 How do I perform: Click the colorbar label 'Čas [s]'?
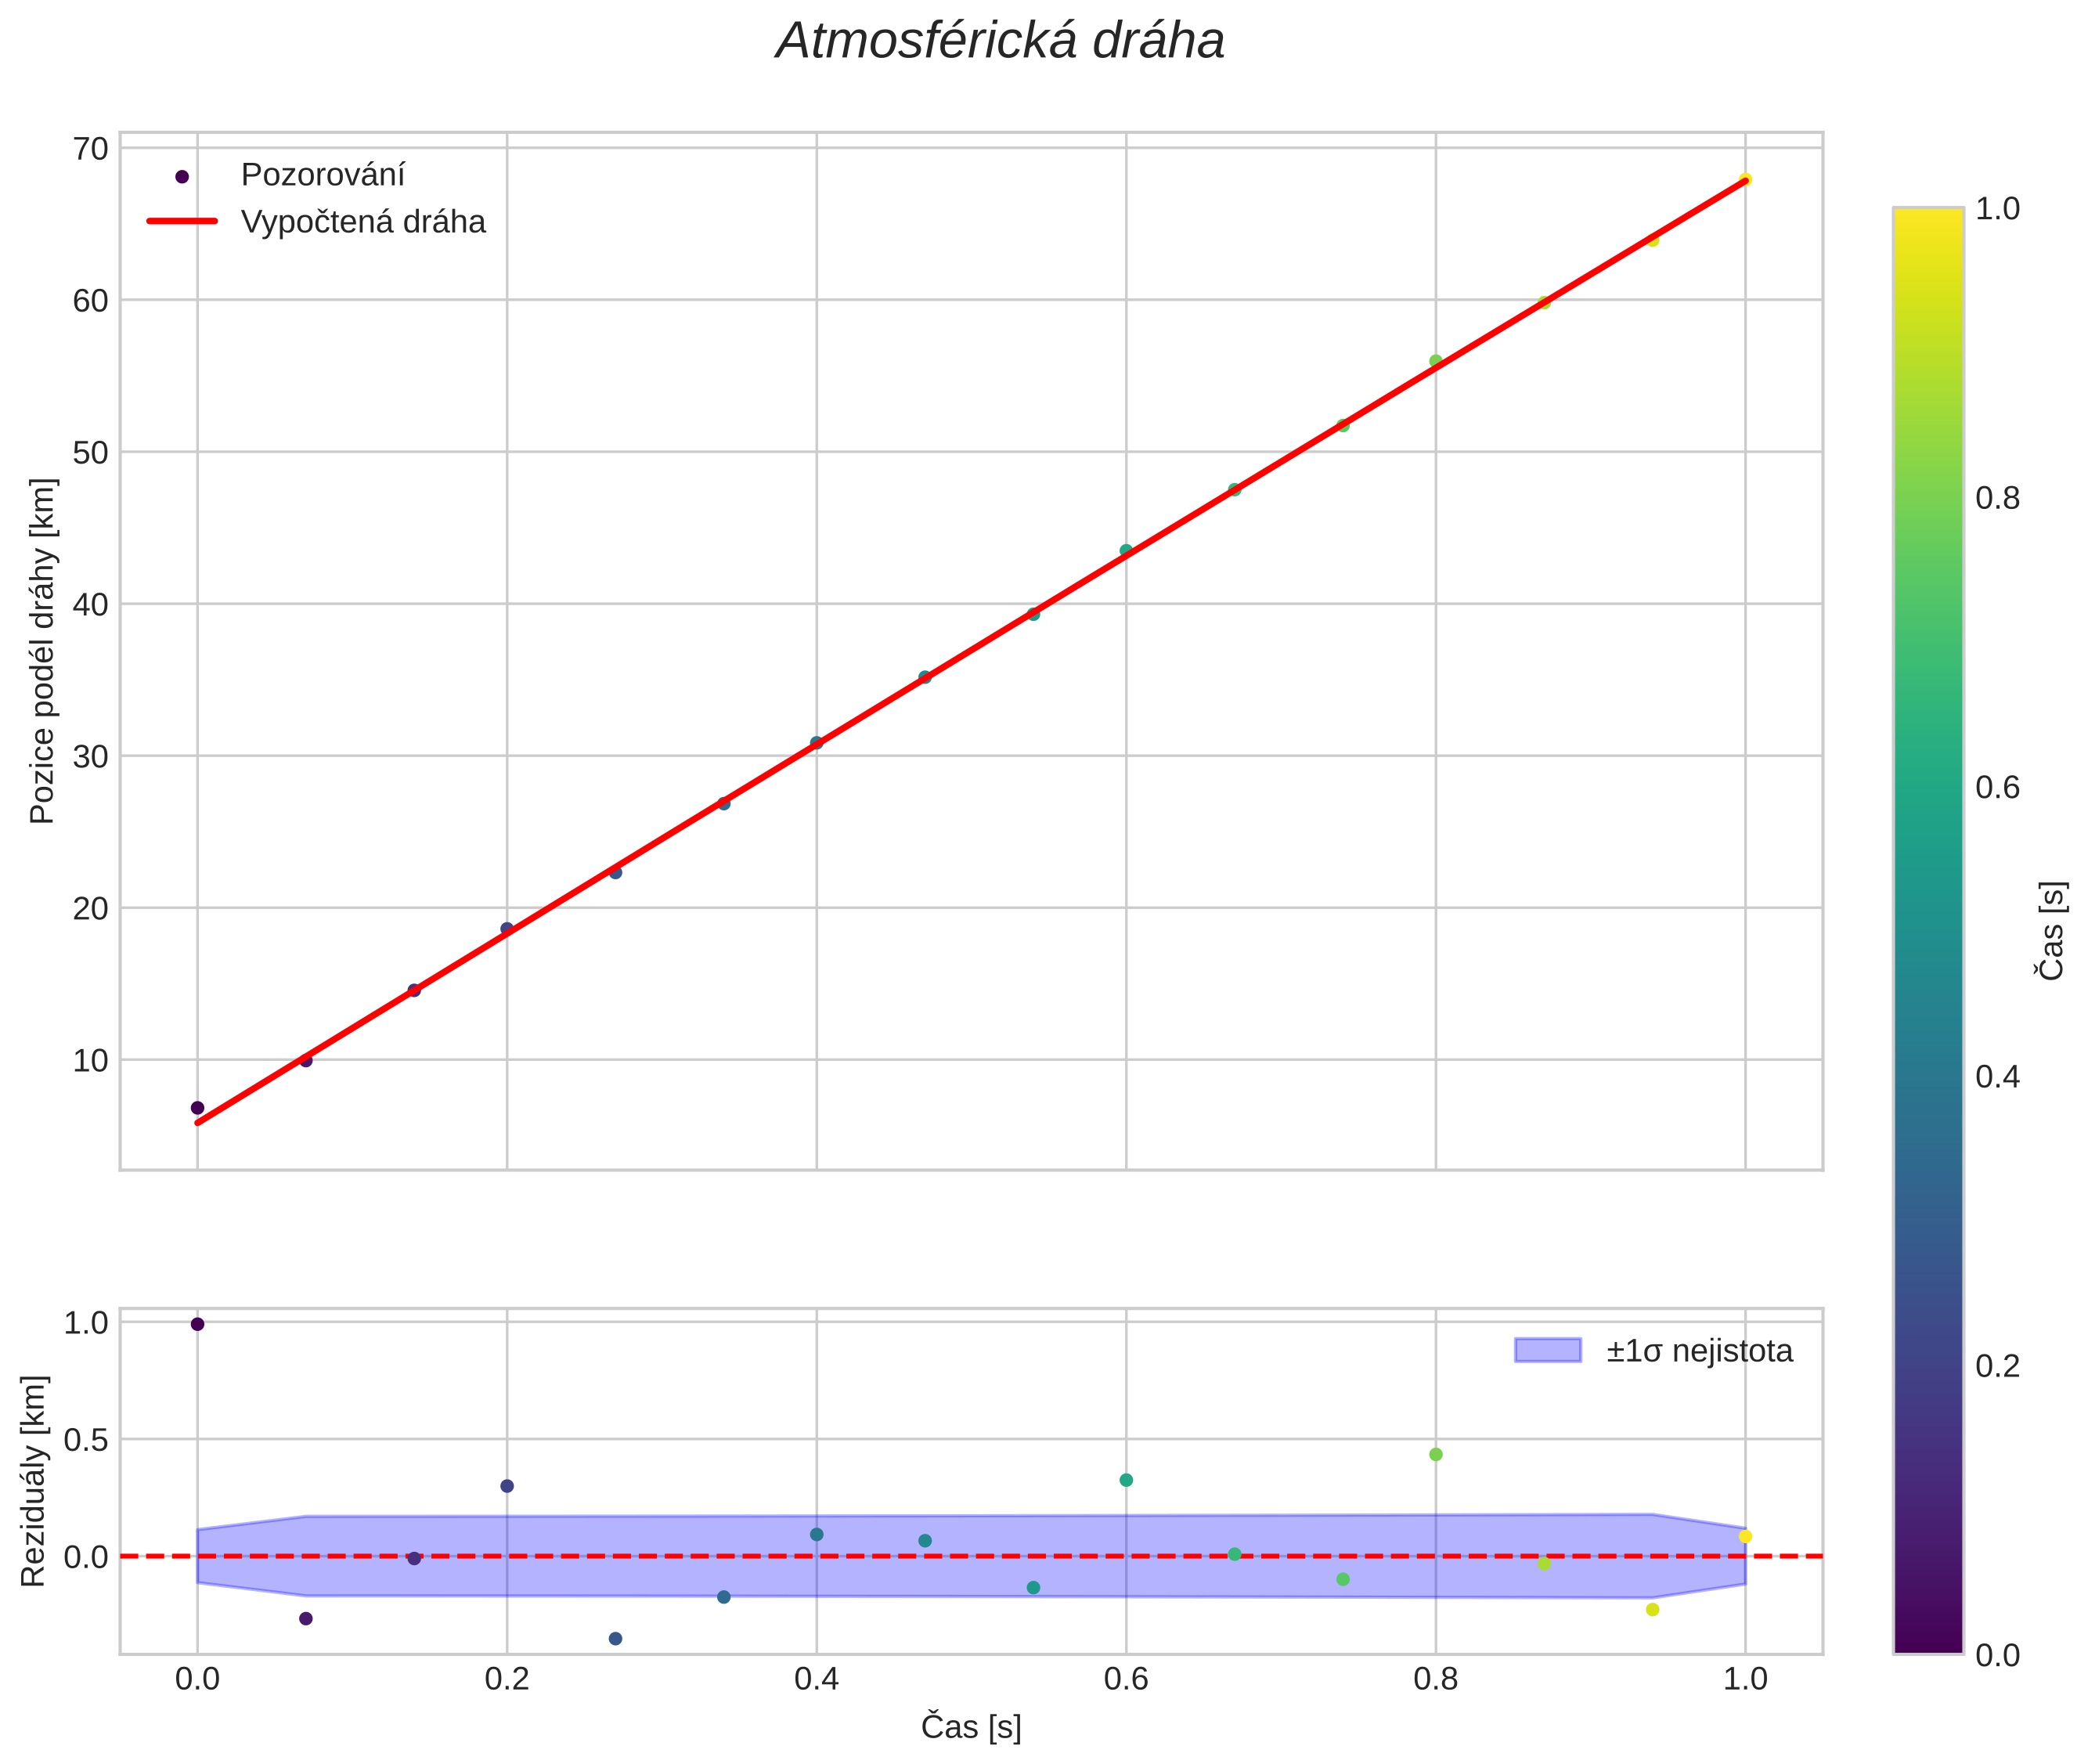[x=2052, y=931]
